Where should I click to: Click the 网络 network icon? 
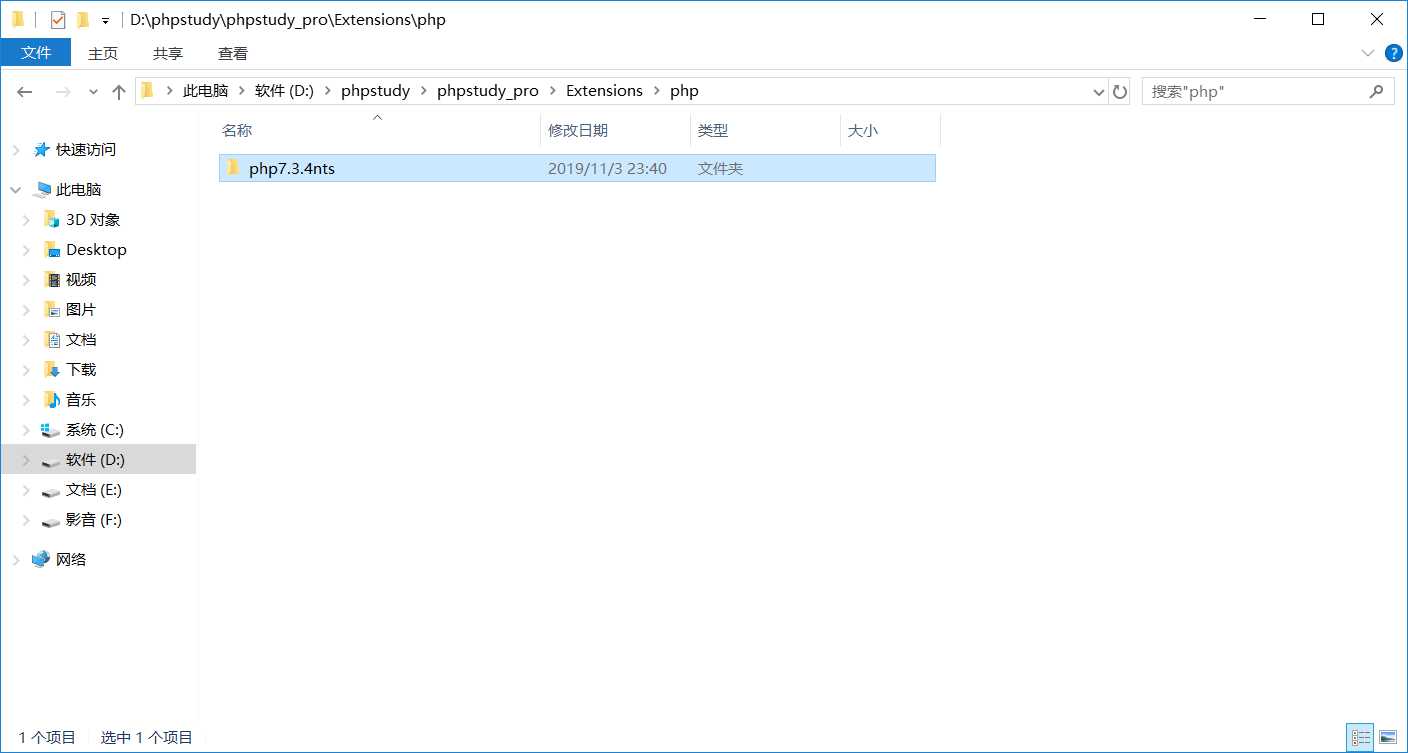(x=40, y=559)
